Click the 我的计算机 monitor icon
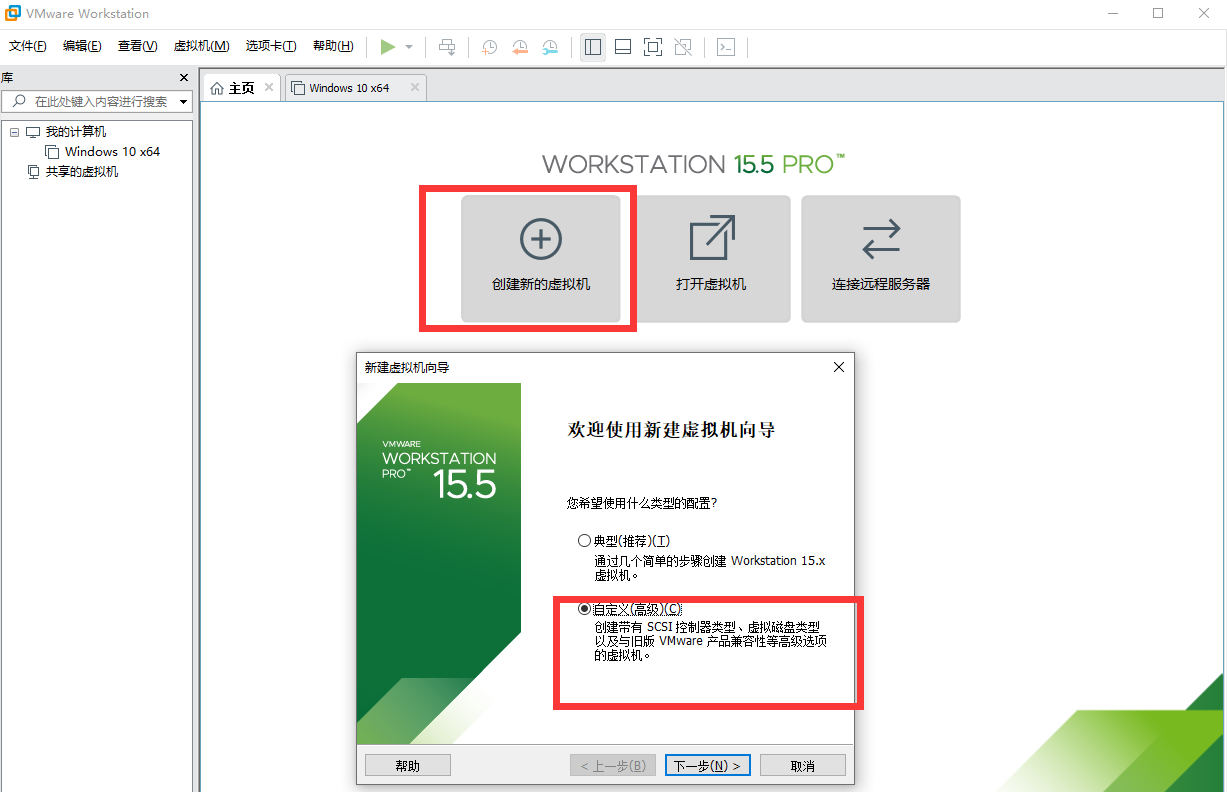This screenshot has width=1227, height=792. (x=33, y=132)
